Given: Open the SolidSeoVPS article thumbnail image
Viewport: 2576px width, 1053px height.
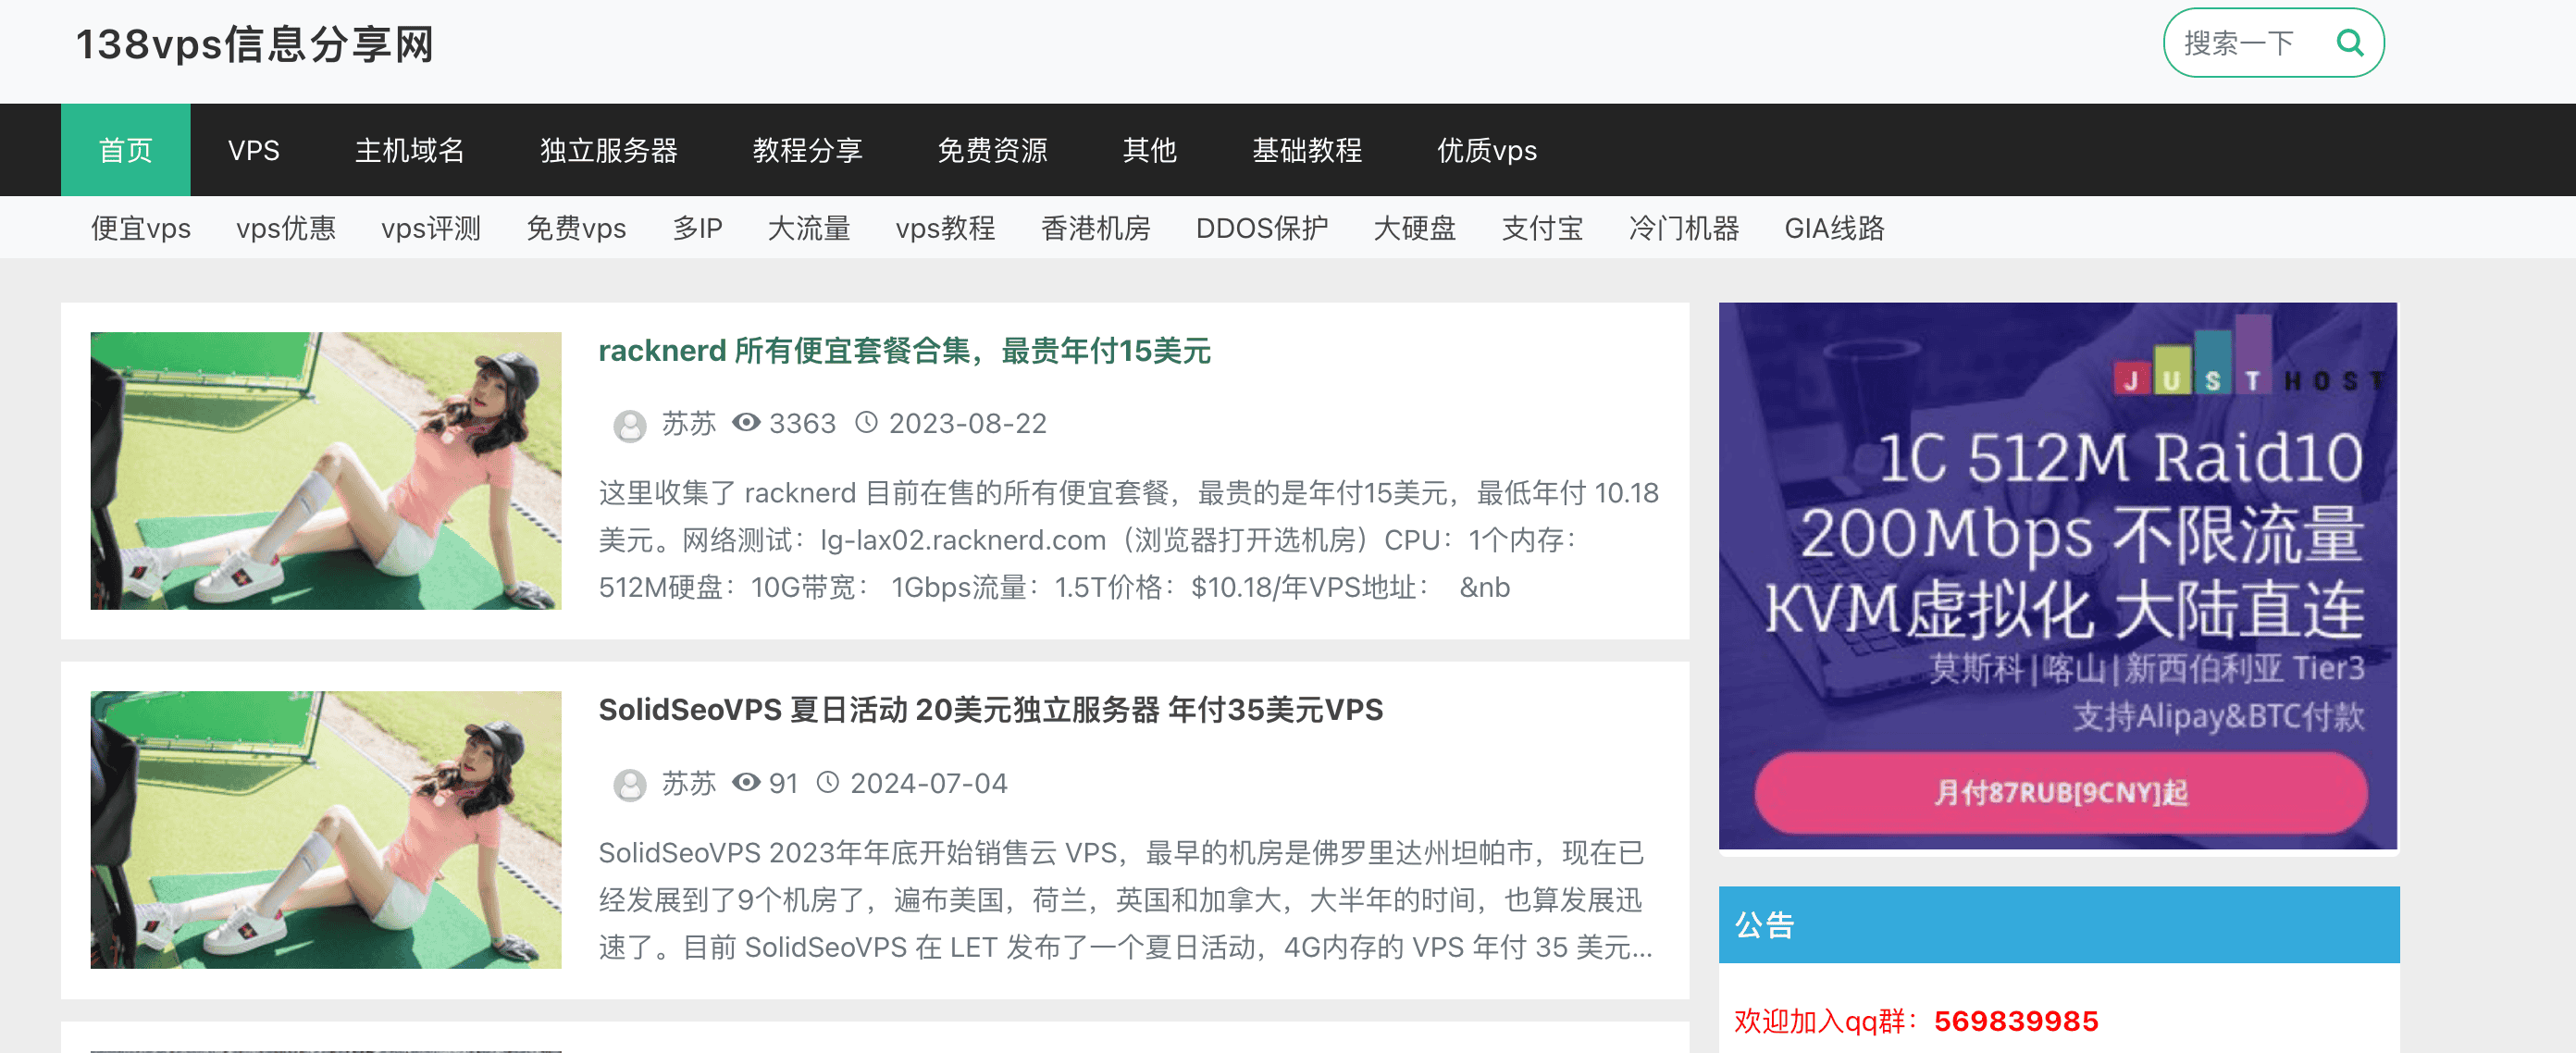Looking at the screenshot, I should point(325,830).
